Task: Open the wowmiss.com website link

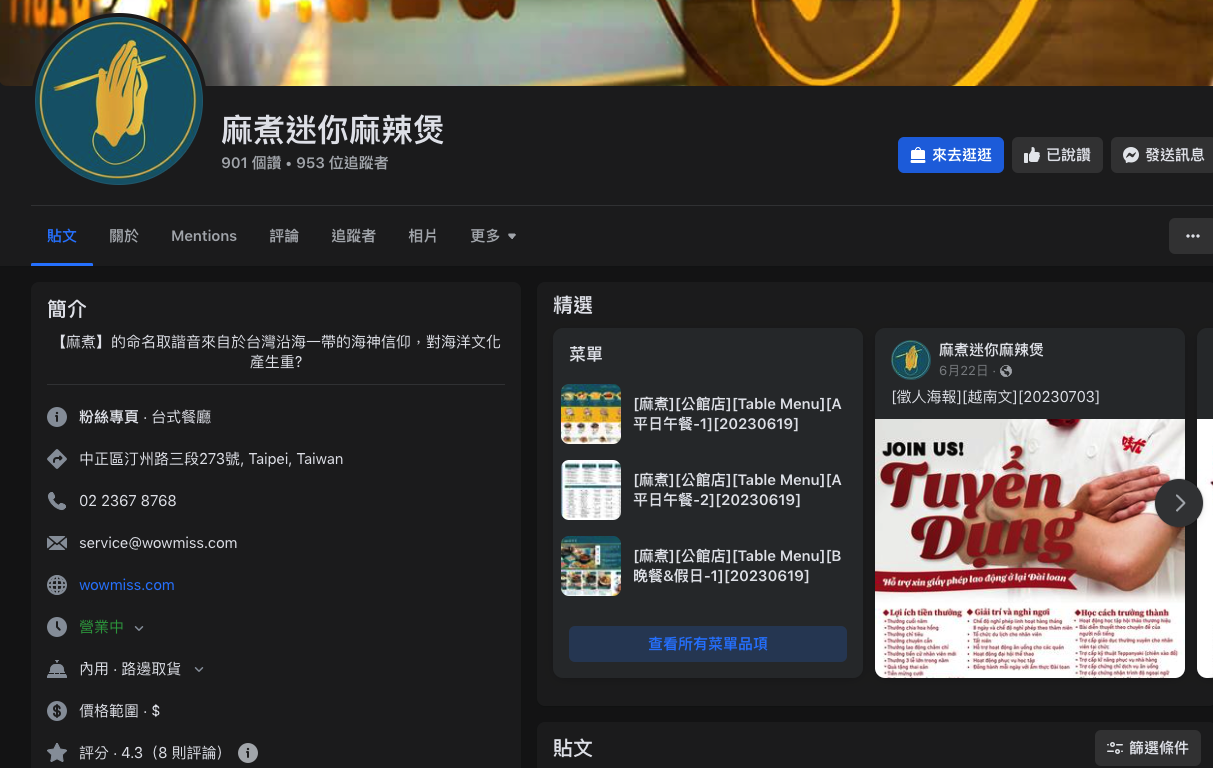Action: point(127,585)
